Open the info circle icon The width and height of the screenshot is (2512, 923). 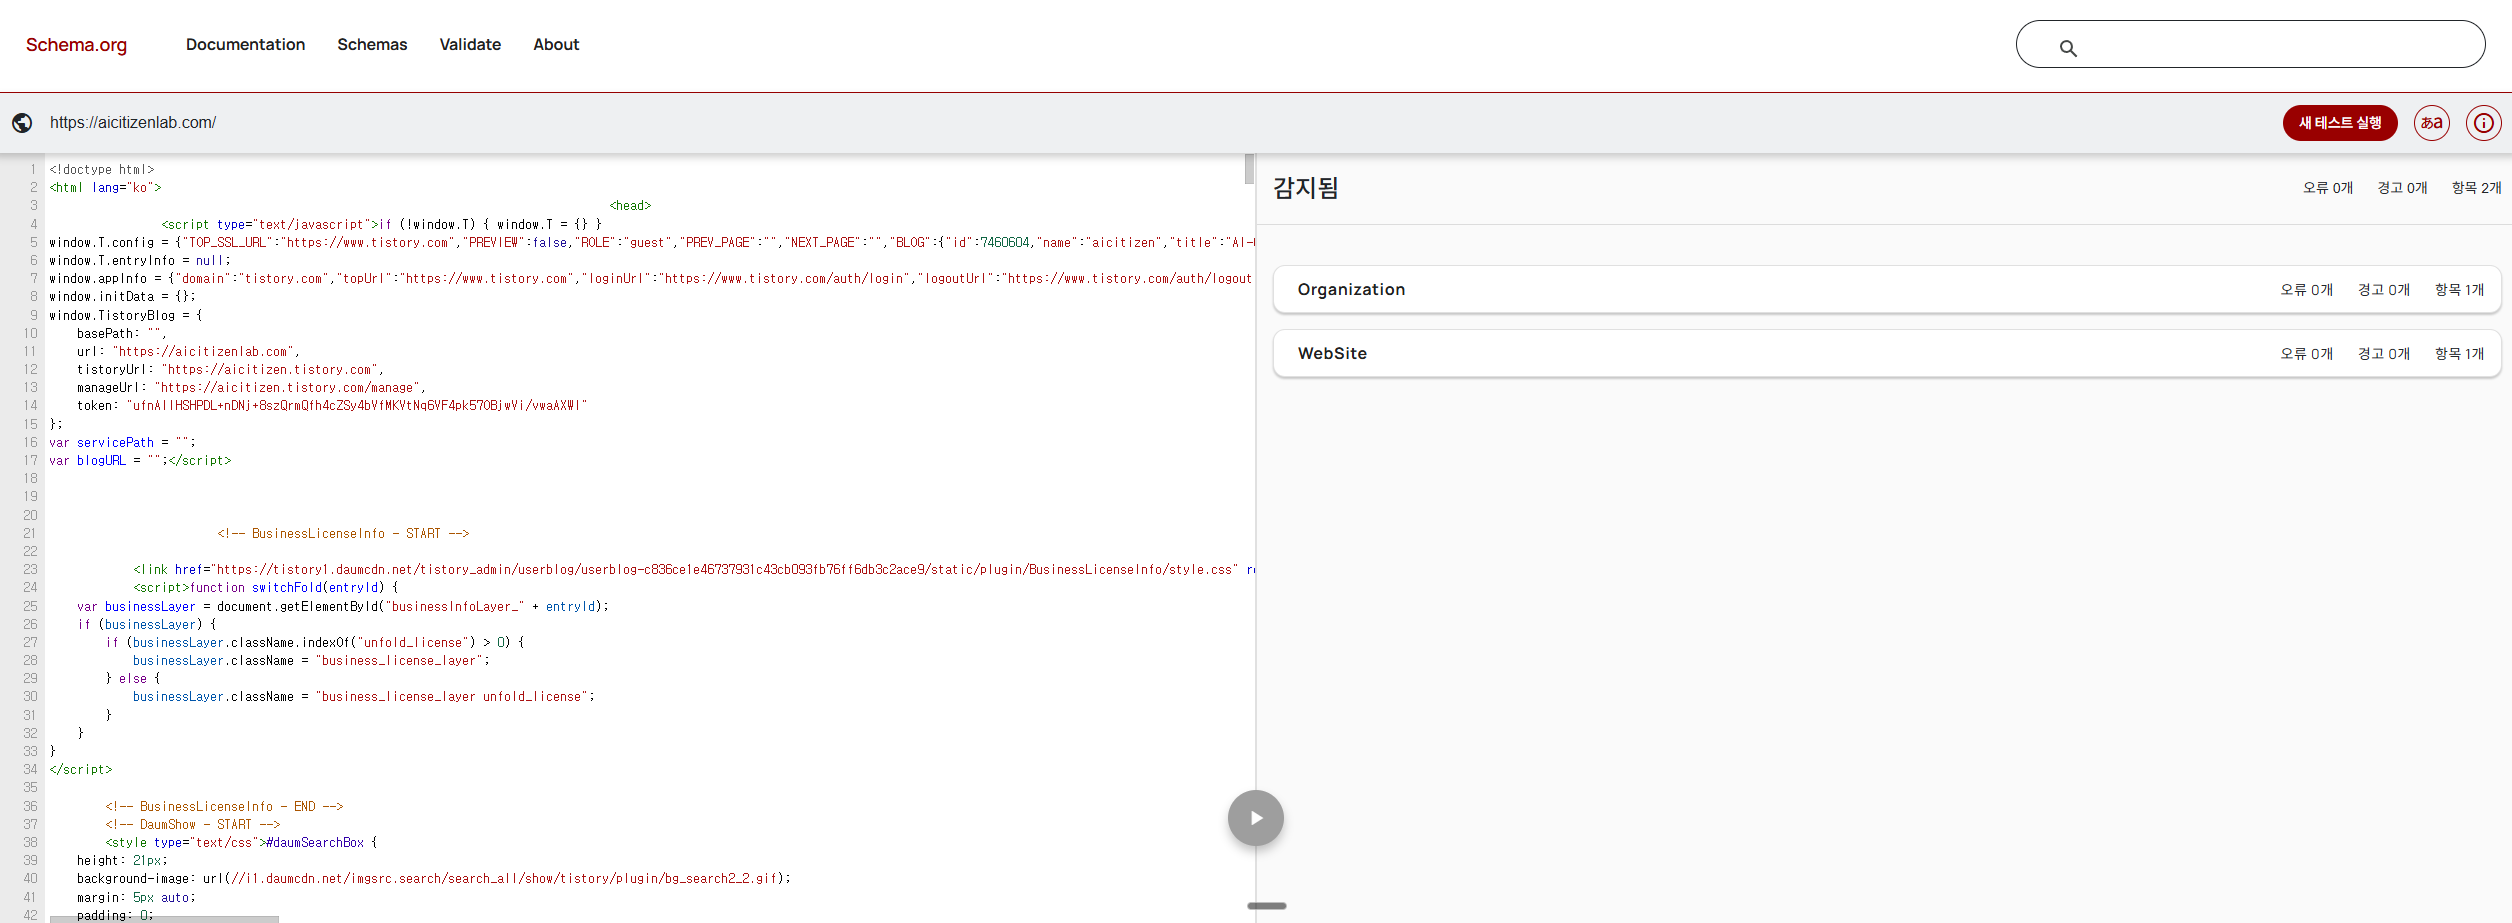coord(2484,123)
